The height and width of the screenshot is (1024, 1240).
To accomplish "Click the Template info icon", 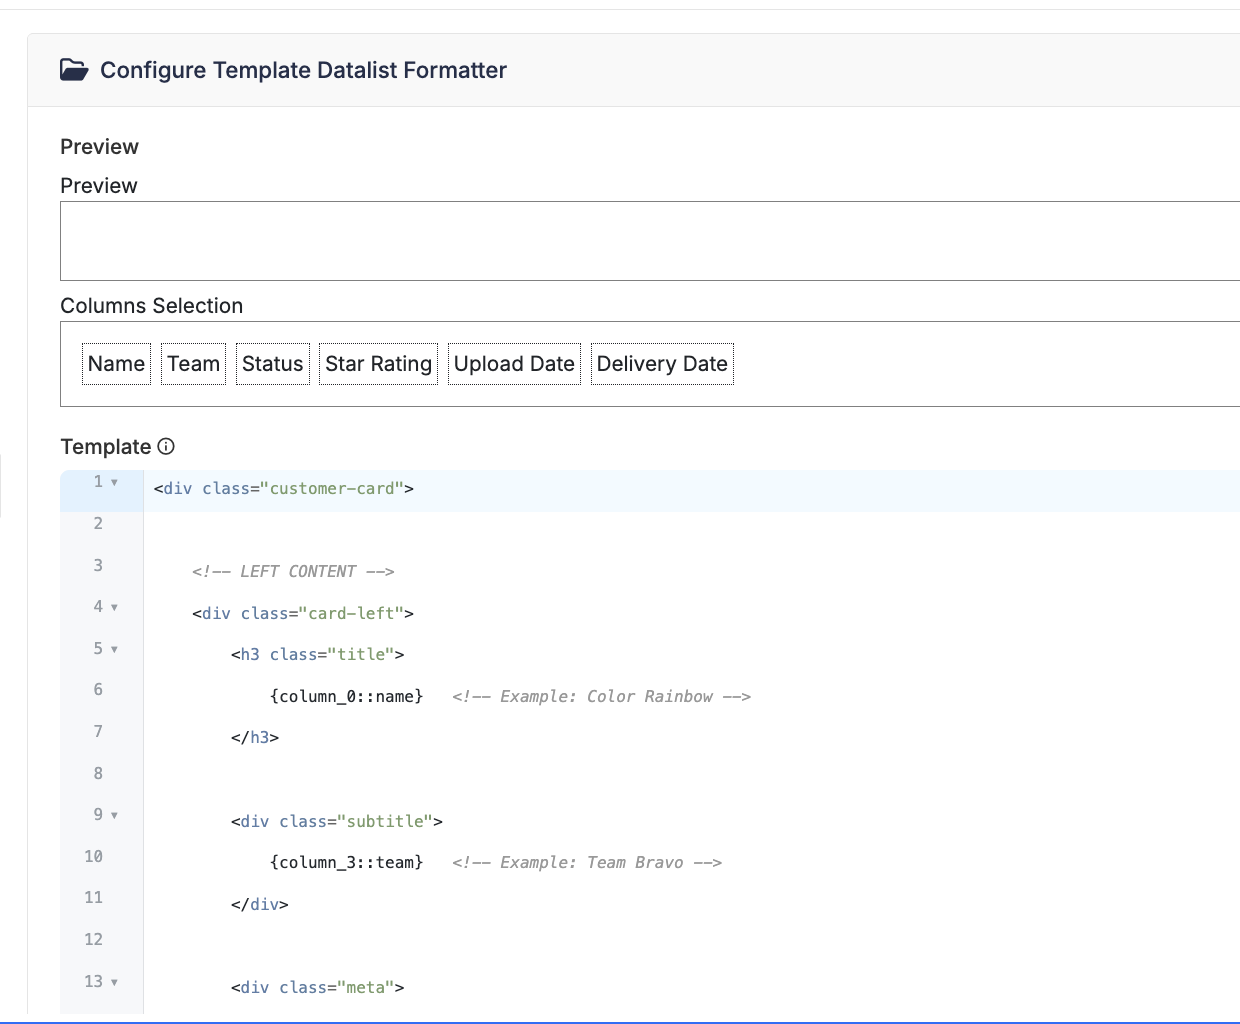I will [x=166, y=447].
